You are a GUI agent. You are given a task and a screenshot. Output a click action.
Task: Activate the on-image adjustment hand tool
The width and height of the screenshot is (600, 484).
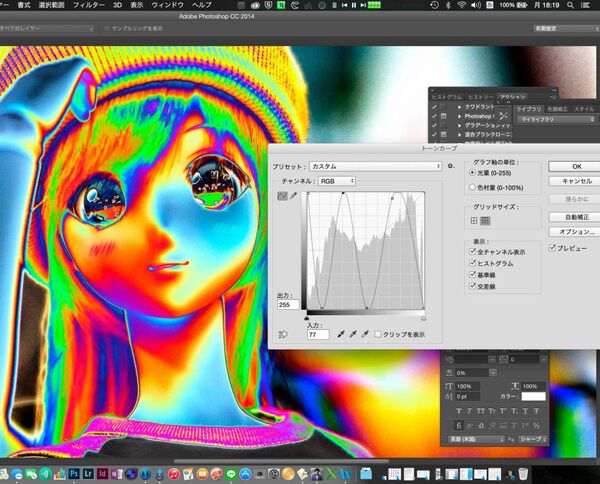(x=283, y=335)
